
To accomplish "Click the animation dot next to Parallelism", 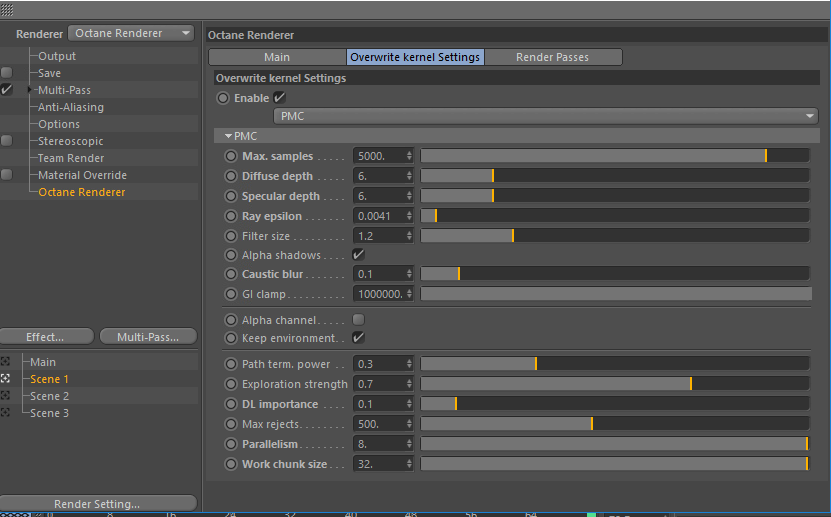I will [x=231, y=444].
